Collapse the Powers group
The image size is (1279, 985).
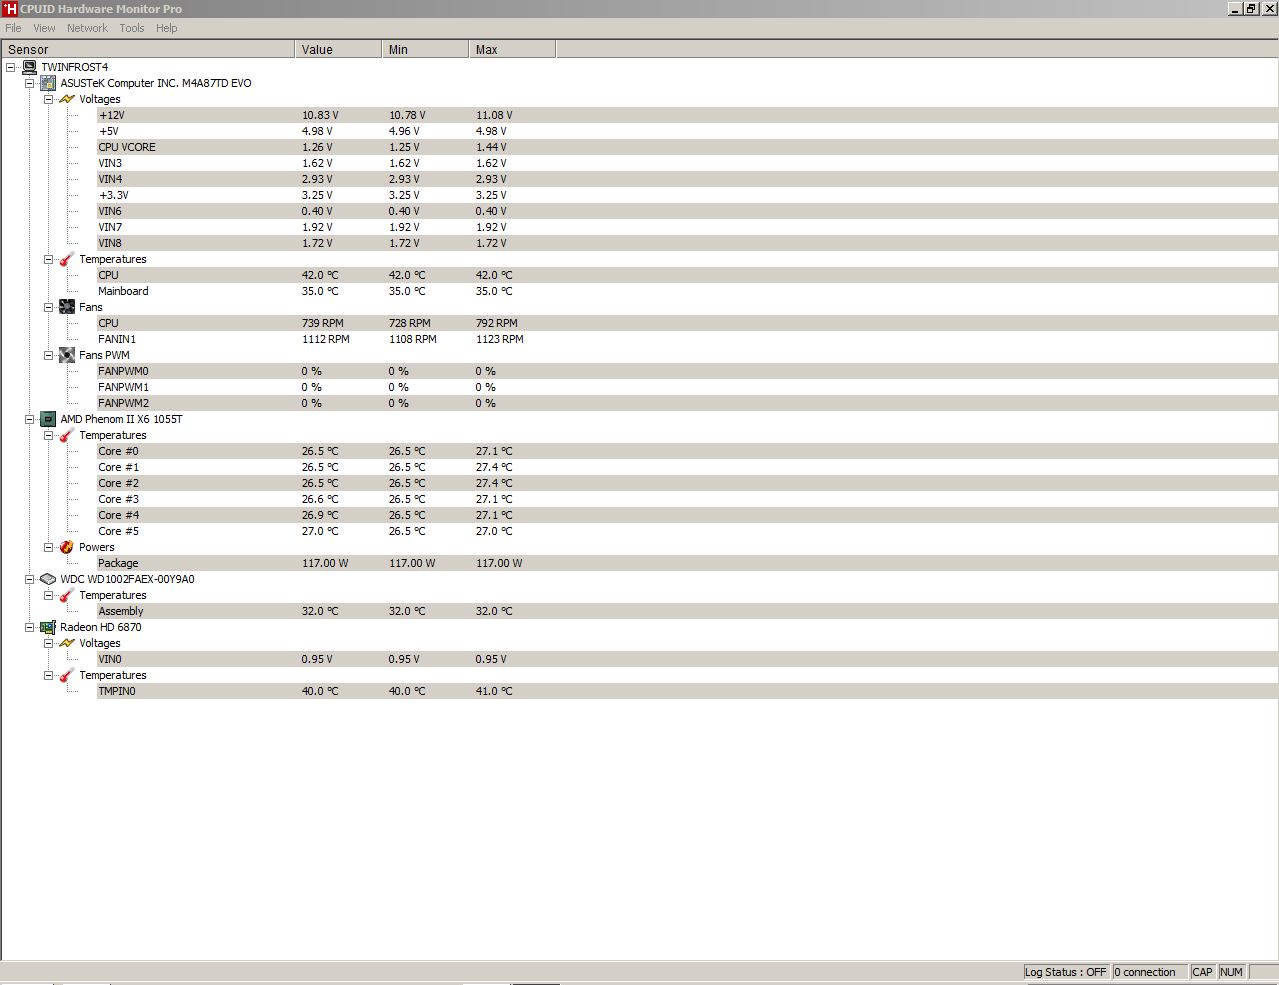pos(48,547)
